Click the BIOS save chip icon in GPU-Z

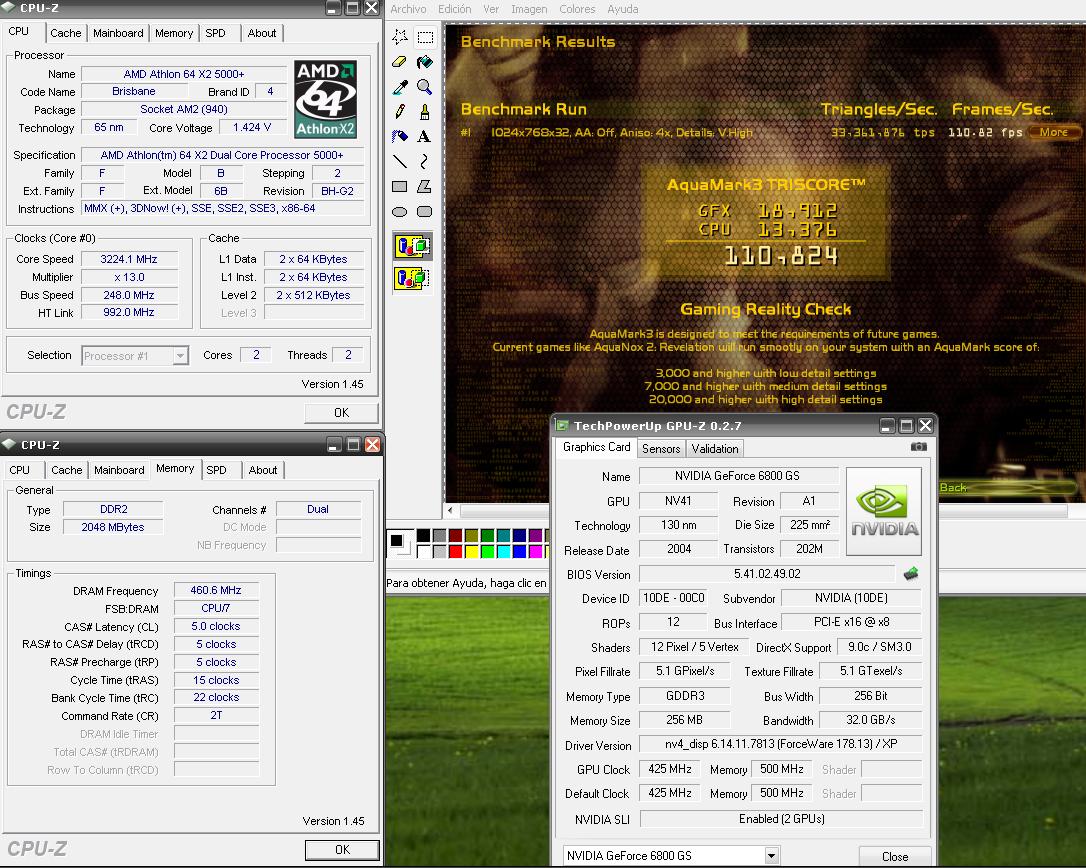tap(911, 574)
